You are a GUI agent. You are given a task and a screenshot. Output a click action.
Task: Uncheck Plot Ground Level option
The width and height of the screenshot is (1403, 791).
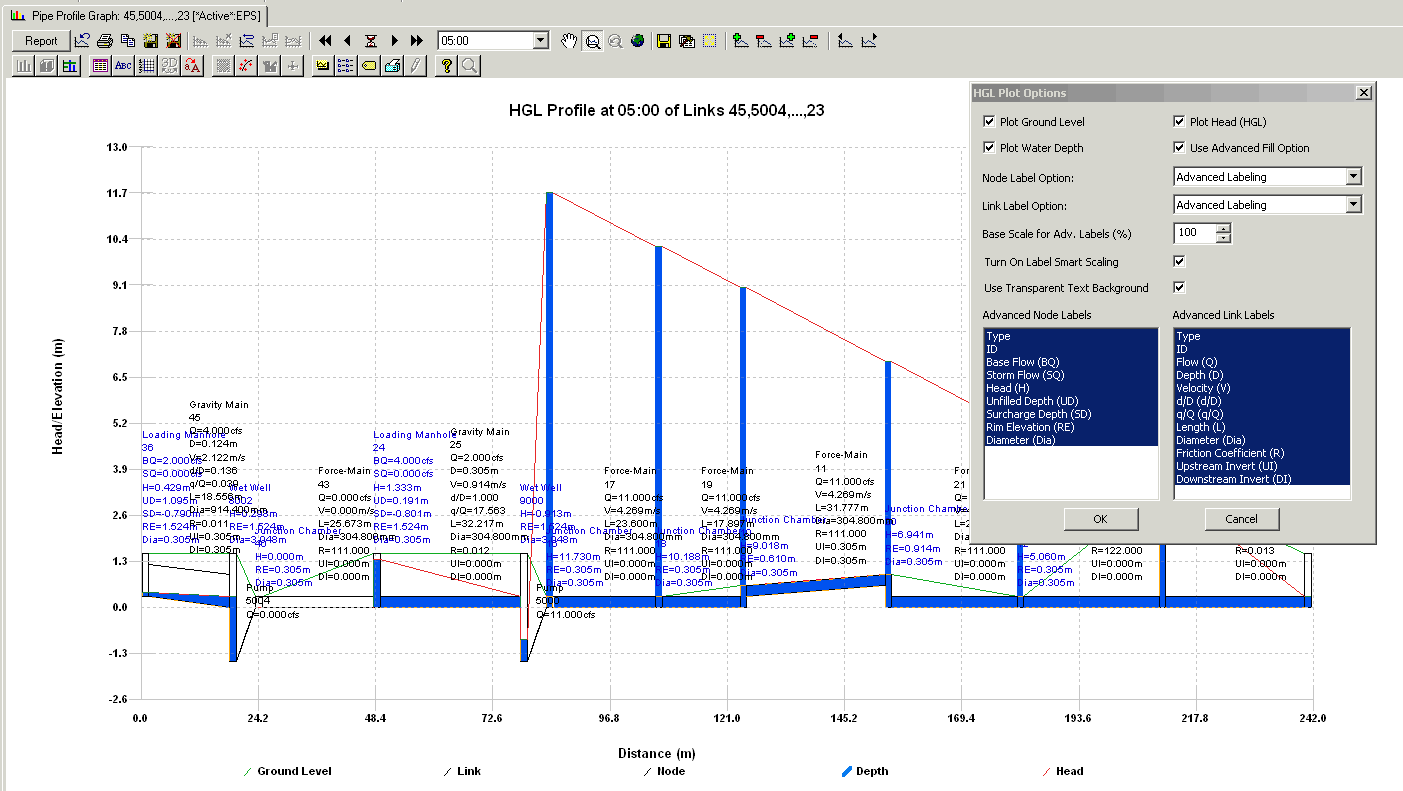click(x=988, y=120)
